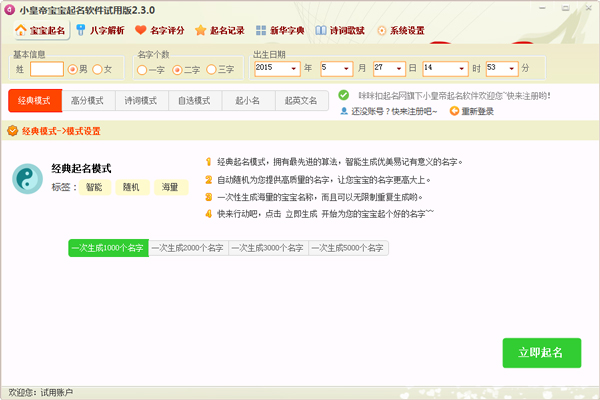
Task: Click the 海量 tag
Action: click(171, 187)
